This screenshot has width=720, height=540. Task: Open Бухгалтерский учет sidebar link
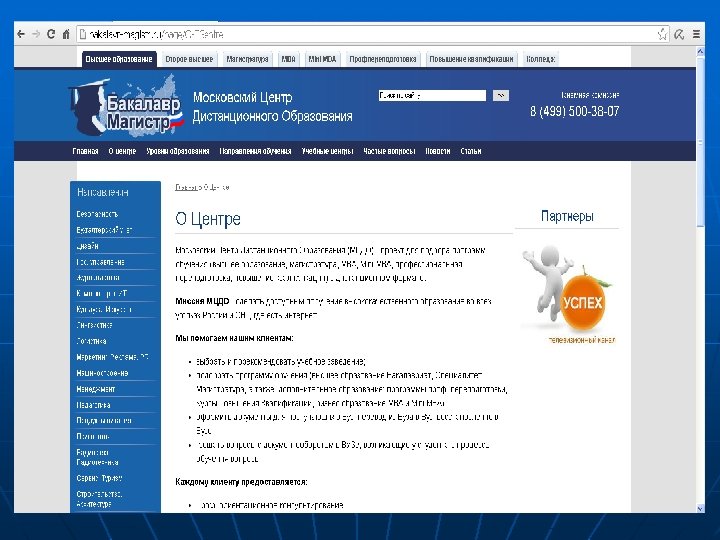coord(104,230)
